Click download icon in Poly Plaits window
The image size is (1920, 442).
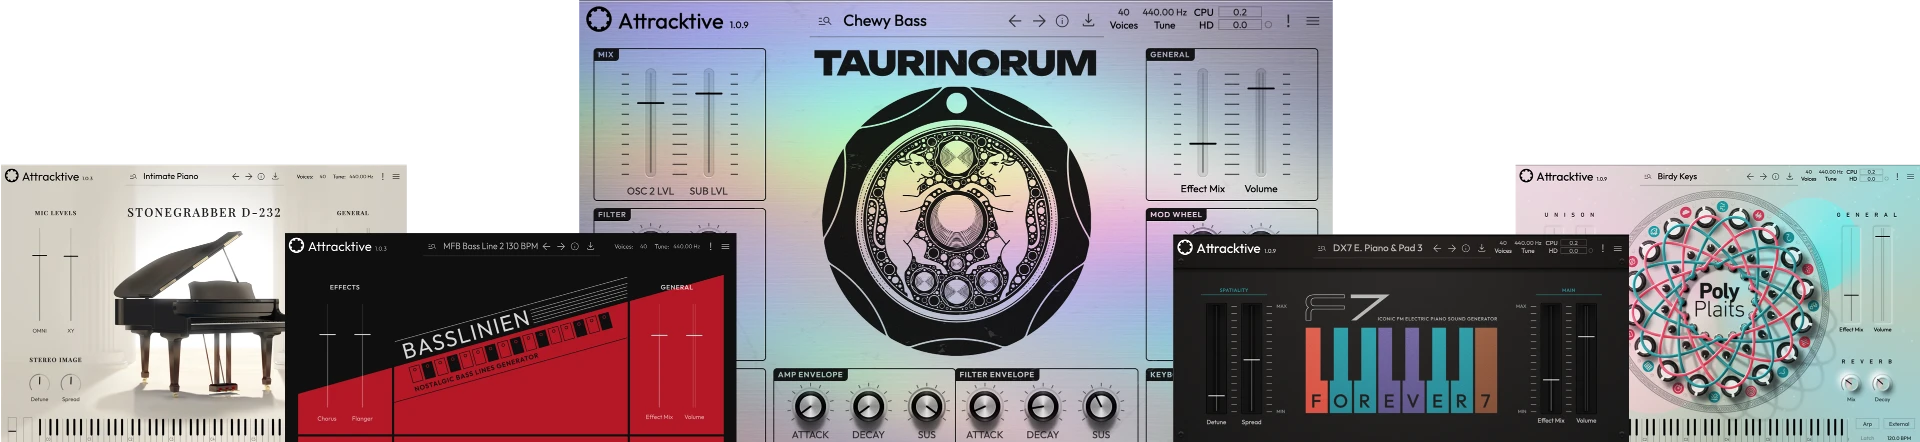click(1789, 176)
